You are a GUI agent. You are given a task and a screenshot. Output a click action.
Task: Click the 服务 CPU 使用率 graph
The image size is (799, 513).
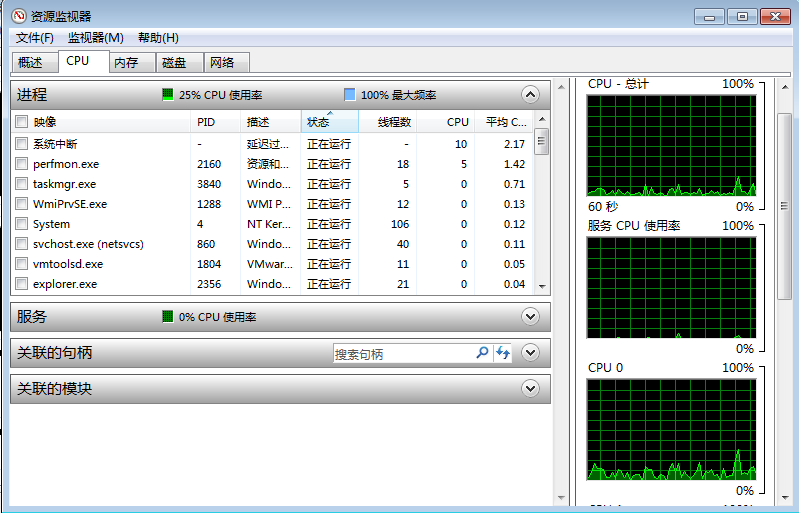click(671, 287)
